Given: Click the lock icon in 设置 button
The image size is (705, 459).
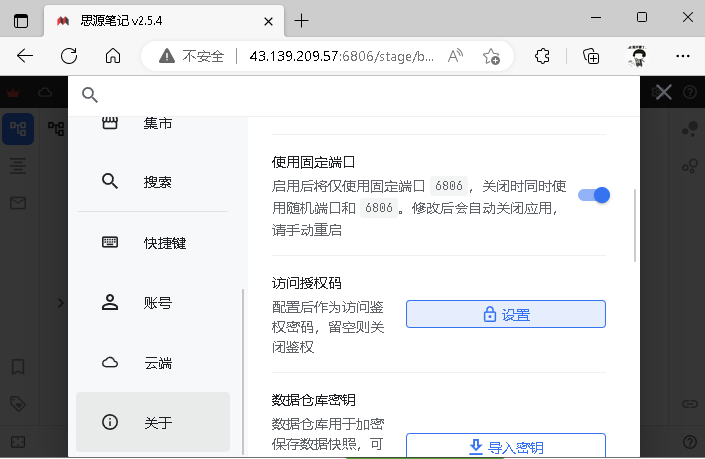Looking at the screenshot, I should pyautogui.click(x=490, y=314).
